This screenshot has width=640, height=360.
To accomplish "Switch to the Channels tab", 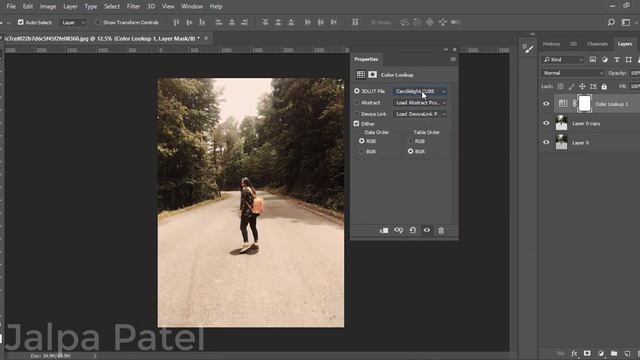I will point(598,44).
